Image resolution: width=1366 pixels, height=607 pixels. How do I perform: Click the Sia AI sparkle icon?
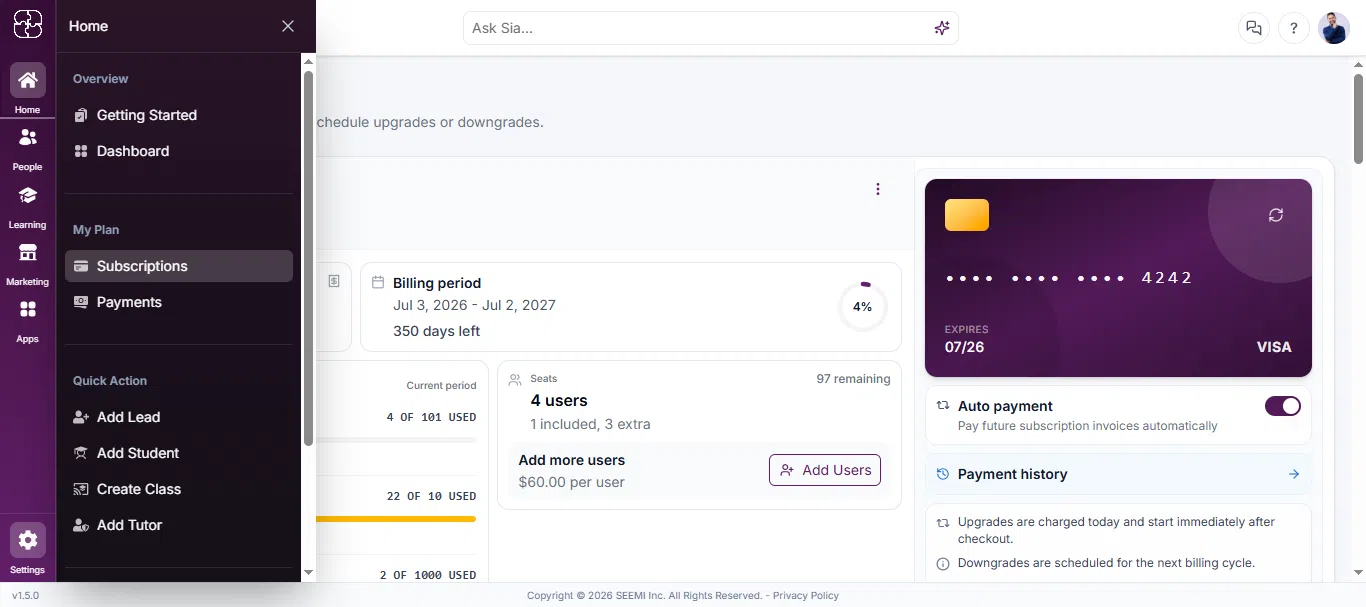pos(941,28)
